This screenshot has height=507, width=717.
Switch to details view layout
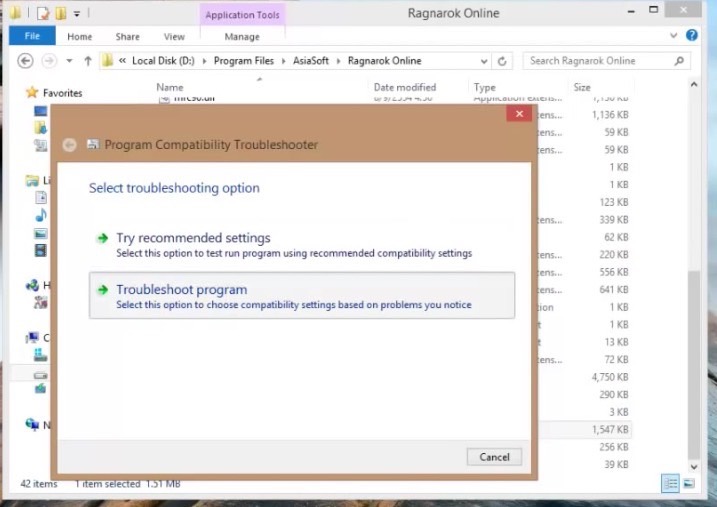pyautogui.click(x=670, y=483)
